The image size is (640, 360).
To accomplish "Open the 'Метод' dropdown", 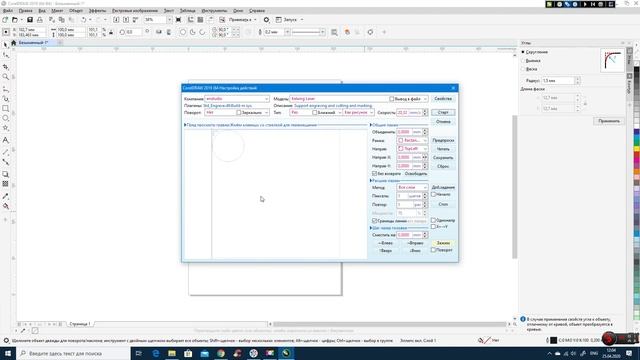I will point(412,187).
